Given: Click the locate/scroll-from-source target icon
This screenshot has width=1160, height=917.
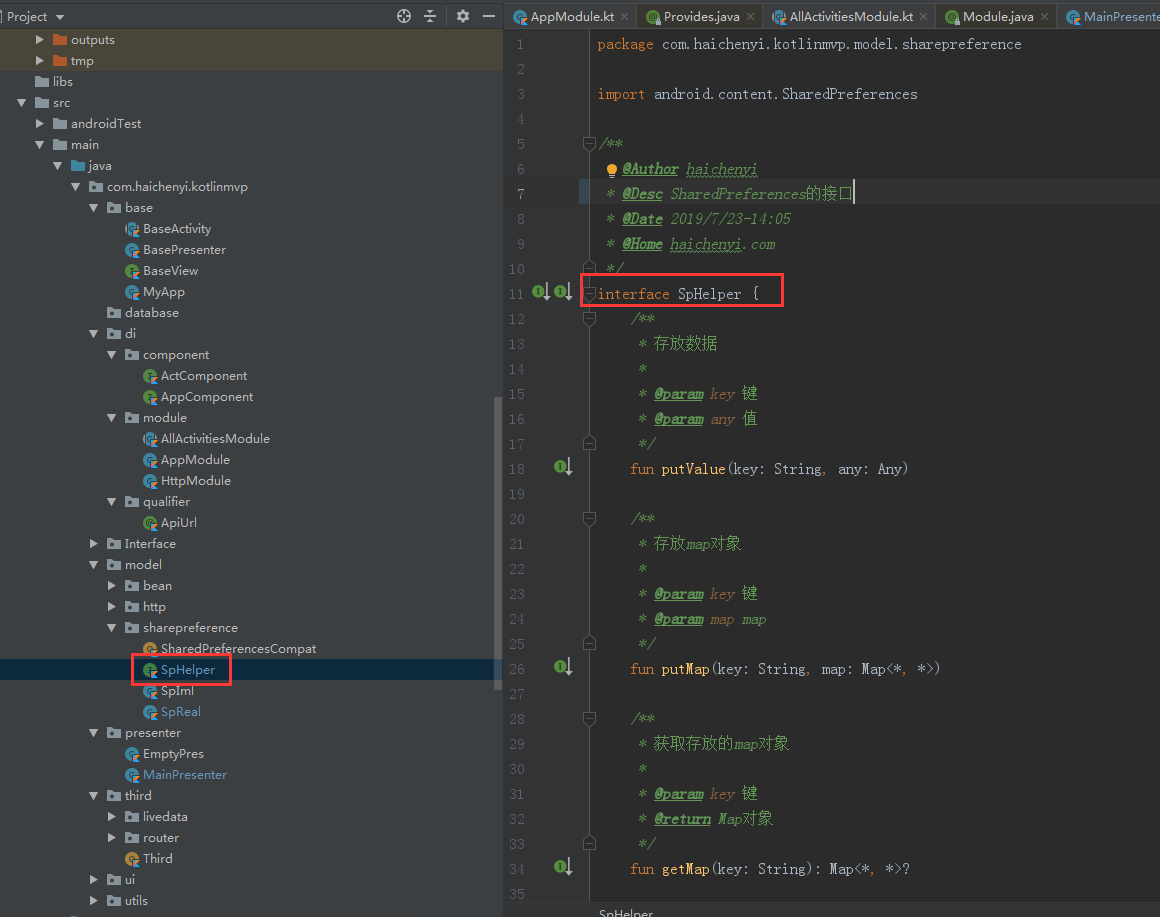Looking at the screenshot, I should [x=403, y=16].
